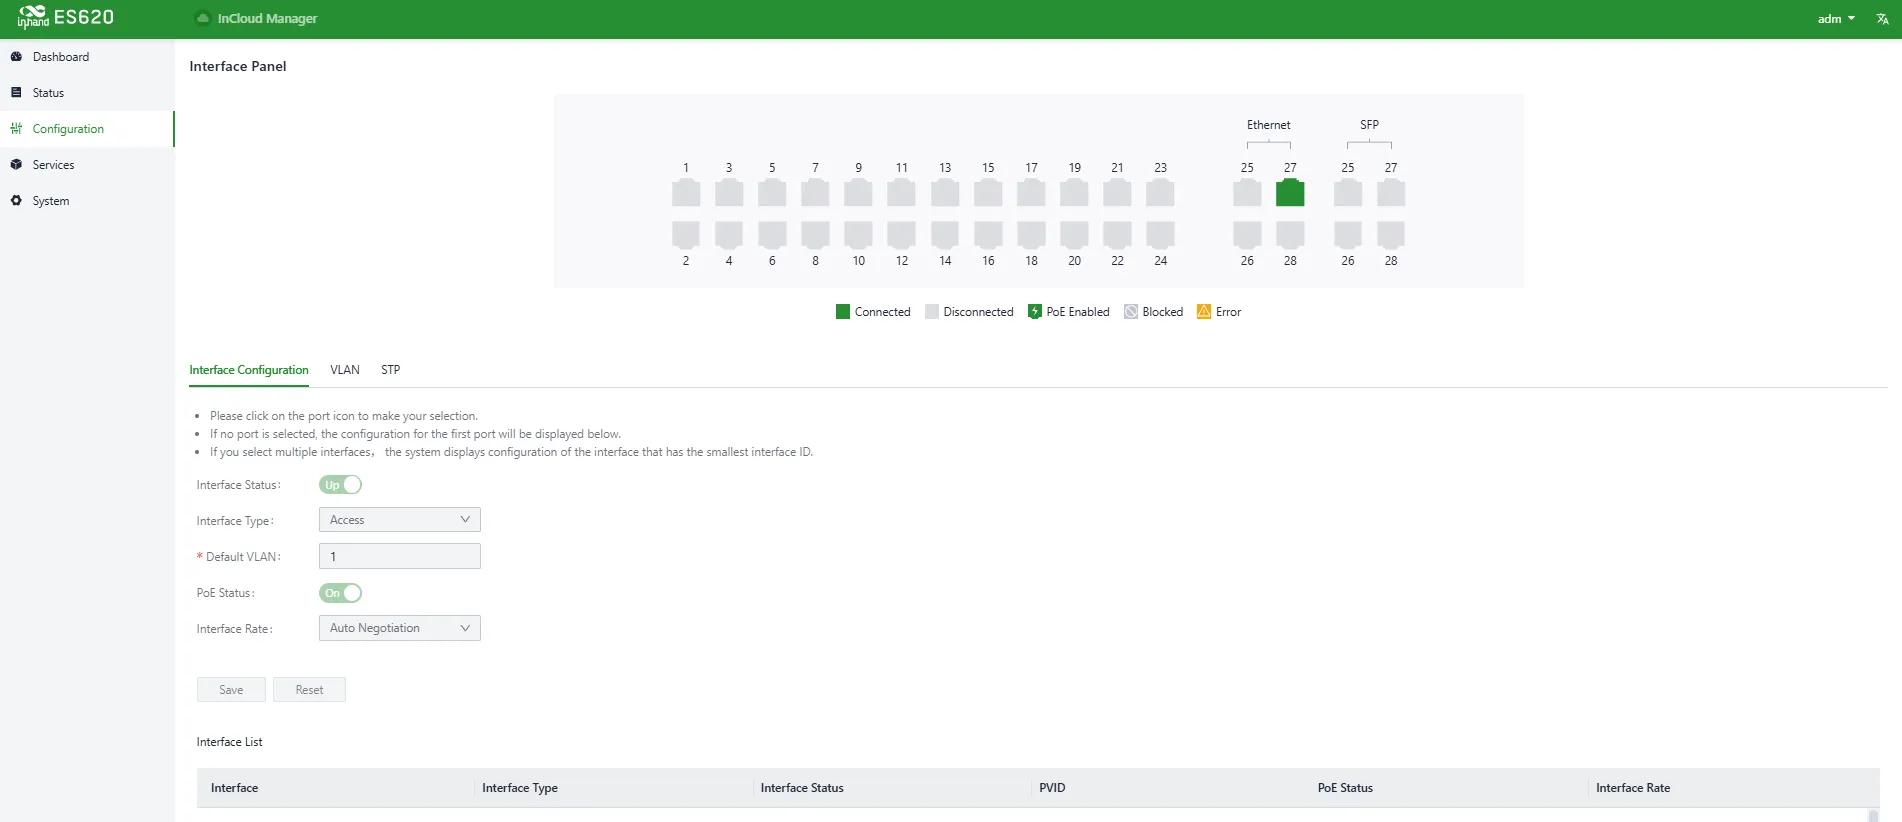Open Interface Type dropdown
This screenshot has height=822, width=1902.
tap(400, 520)
